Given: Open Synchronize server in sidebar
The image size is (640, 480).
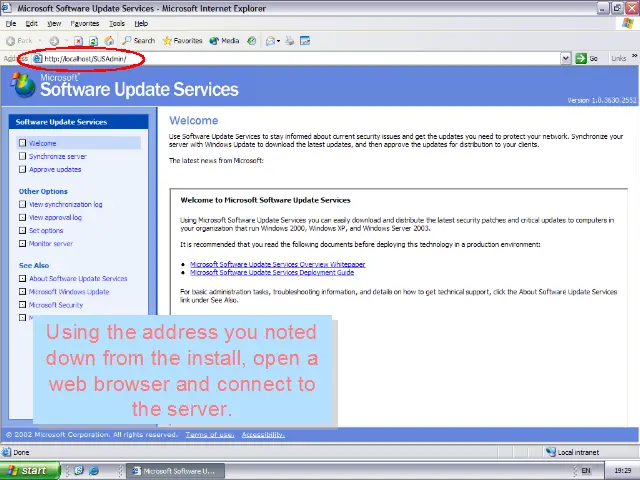Looking at the screenshot, I should pyautogui.click(x=58, y=156).
